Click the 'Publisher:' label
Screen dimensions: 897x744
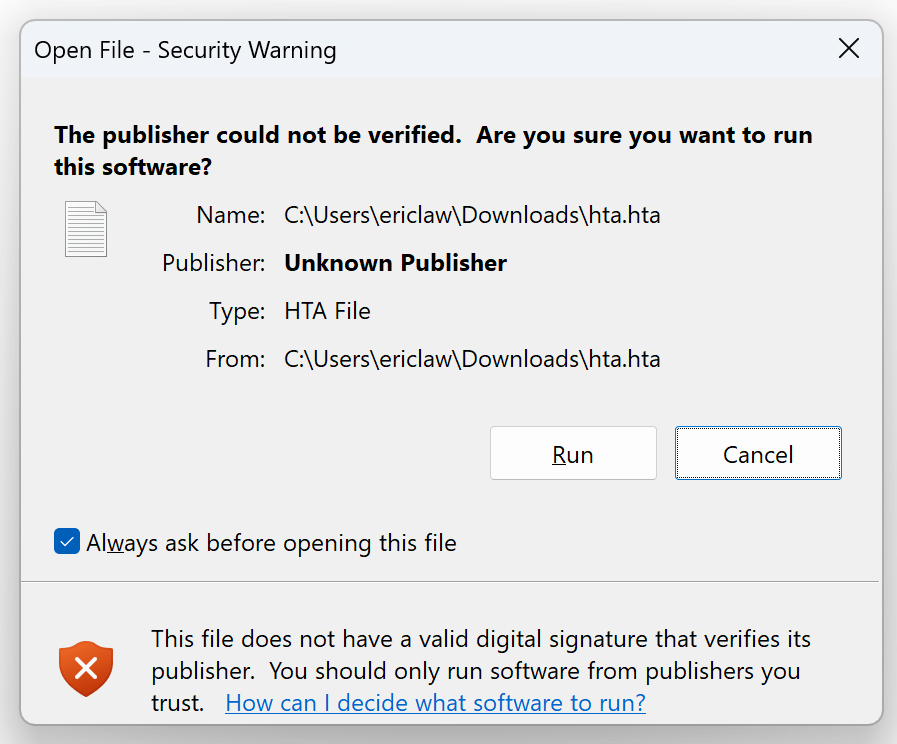click(x=213, y=263)
